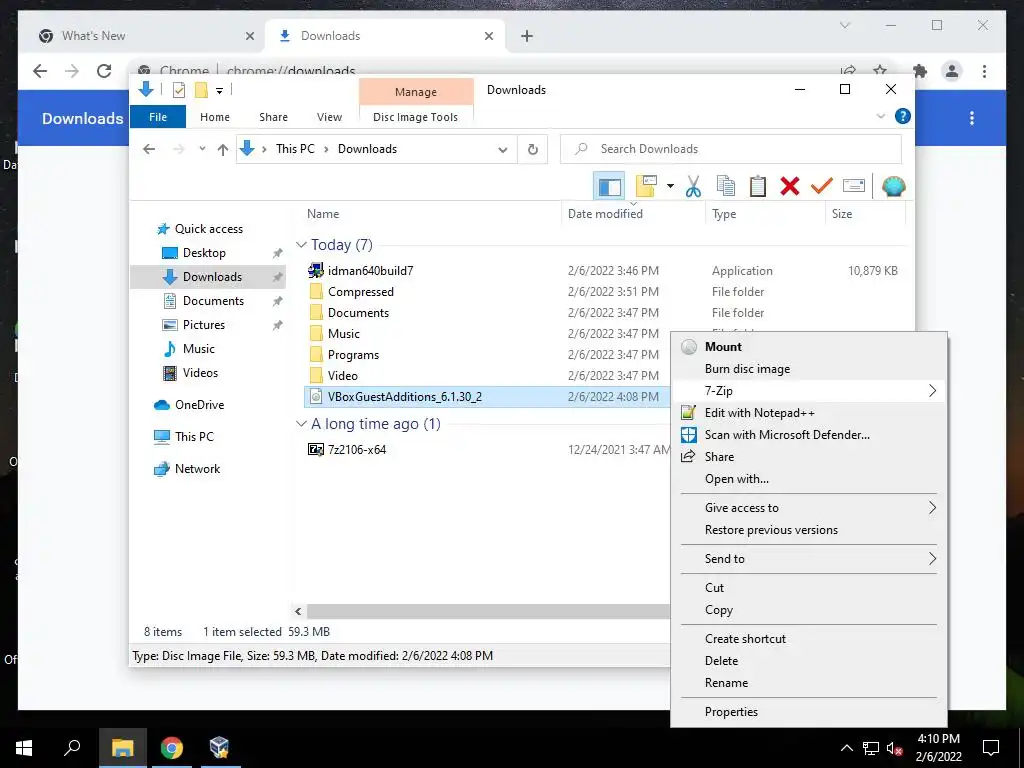This screenshot has width=1024, height=768.
Task: Open VirtualBox from the taskbar
Action: coord(219,748)
